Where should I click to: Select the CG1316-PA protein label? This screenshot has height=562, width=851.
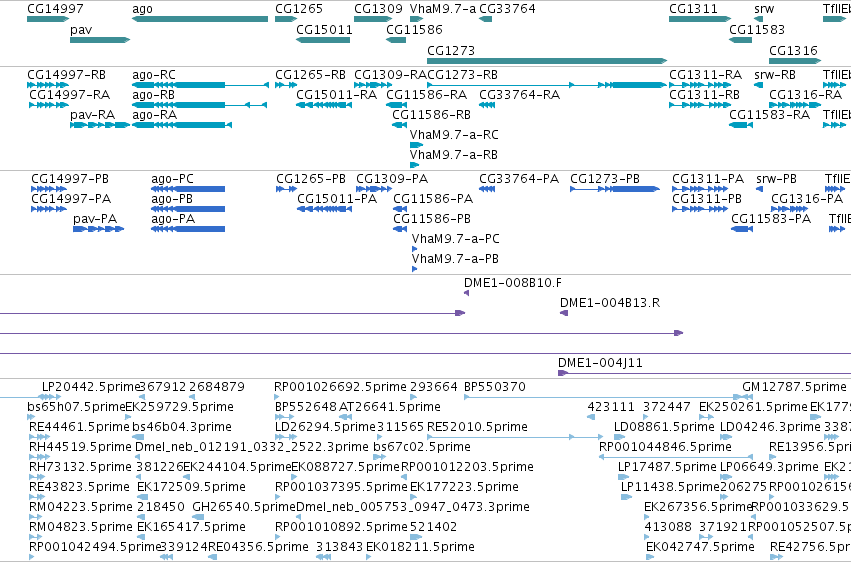pos(807,199)
